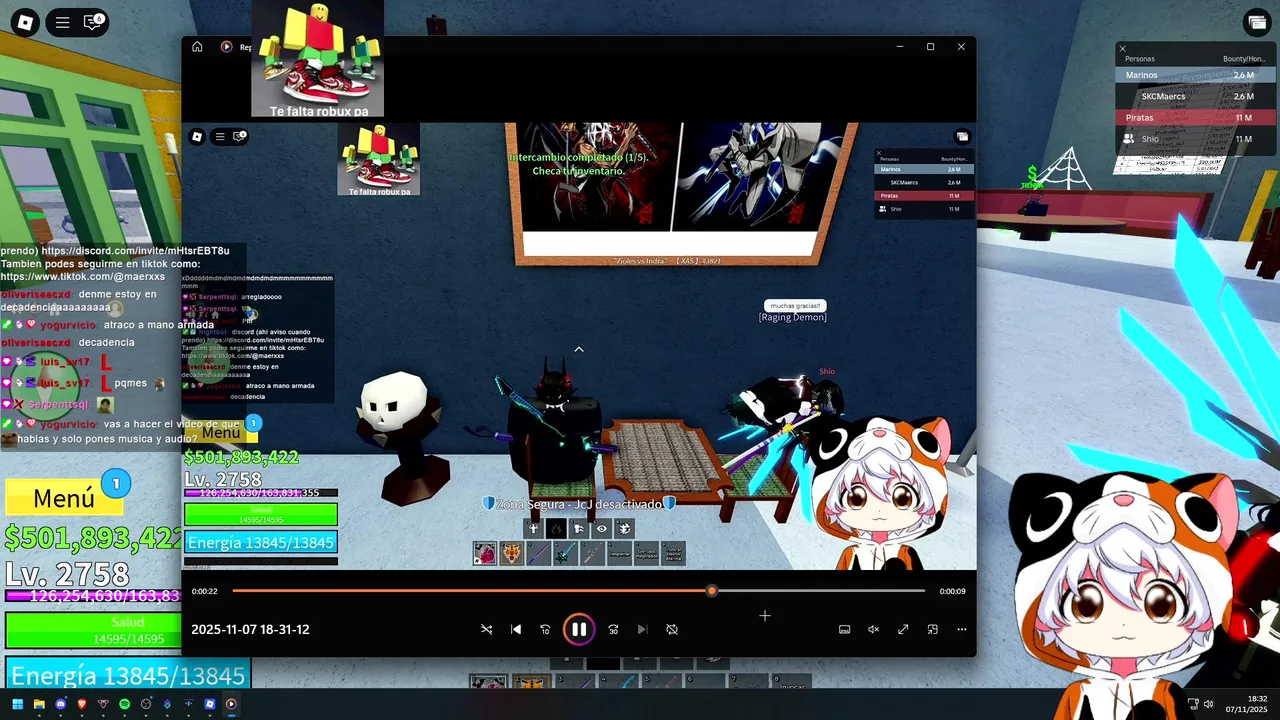Click yogurvicio's 'vas a hacer el video' message
Viewport: 1280px width, 720px height.
[x=120, y=431]
